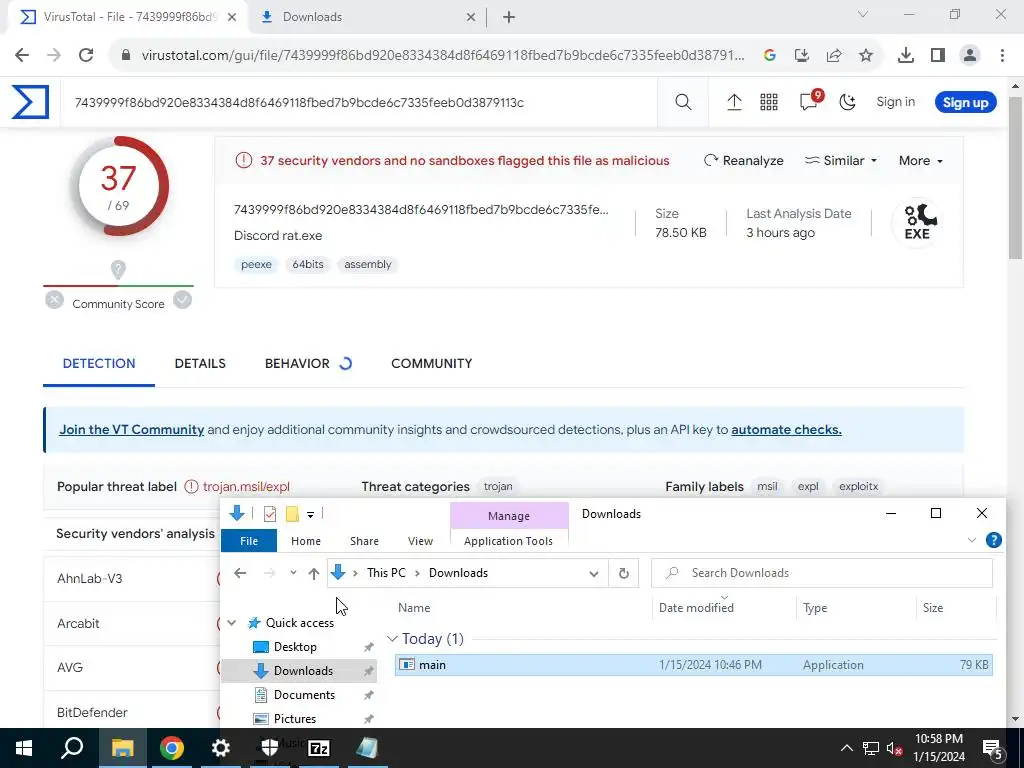This screenshot has width=1024, height=768.
Task: Open the More dropdown
Action: [920, 161]
